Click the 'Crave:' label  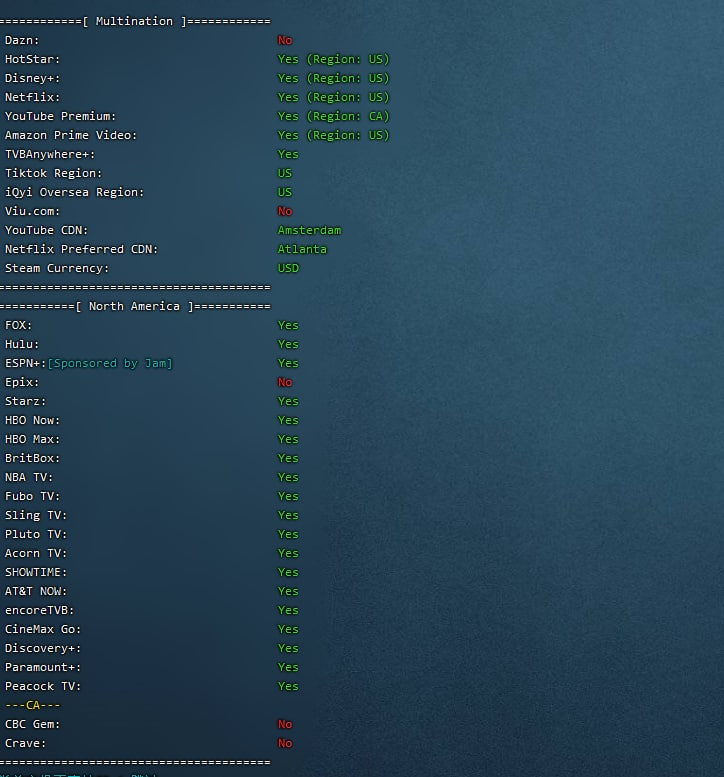[x=25, y=743]
